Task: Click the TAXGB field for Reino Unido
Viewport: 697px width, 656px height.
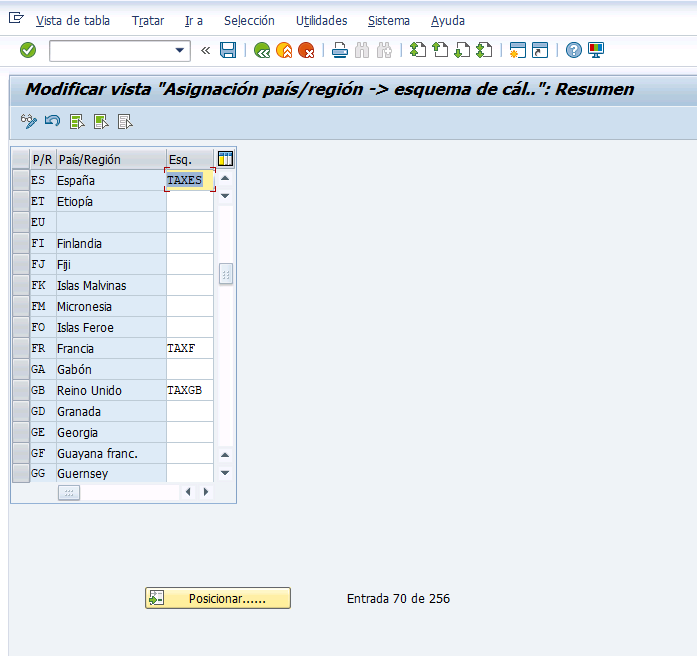Action: coord(190,390)
